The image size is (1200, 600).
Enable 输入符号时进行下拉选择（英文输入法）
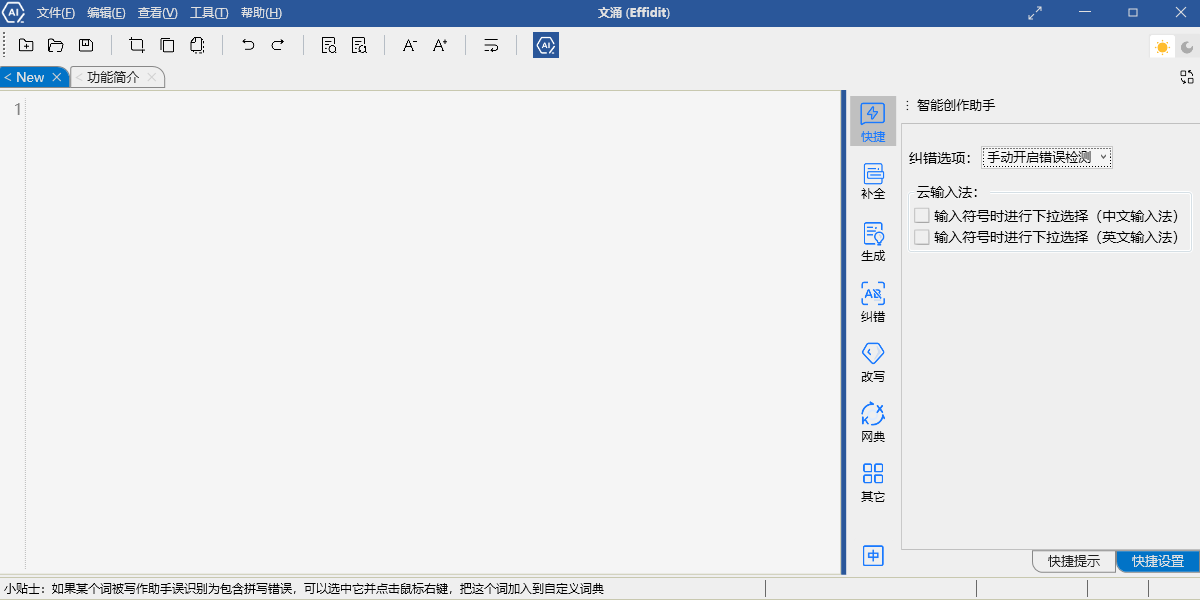pyautogui.click(x=920, y=236)
